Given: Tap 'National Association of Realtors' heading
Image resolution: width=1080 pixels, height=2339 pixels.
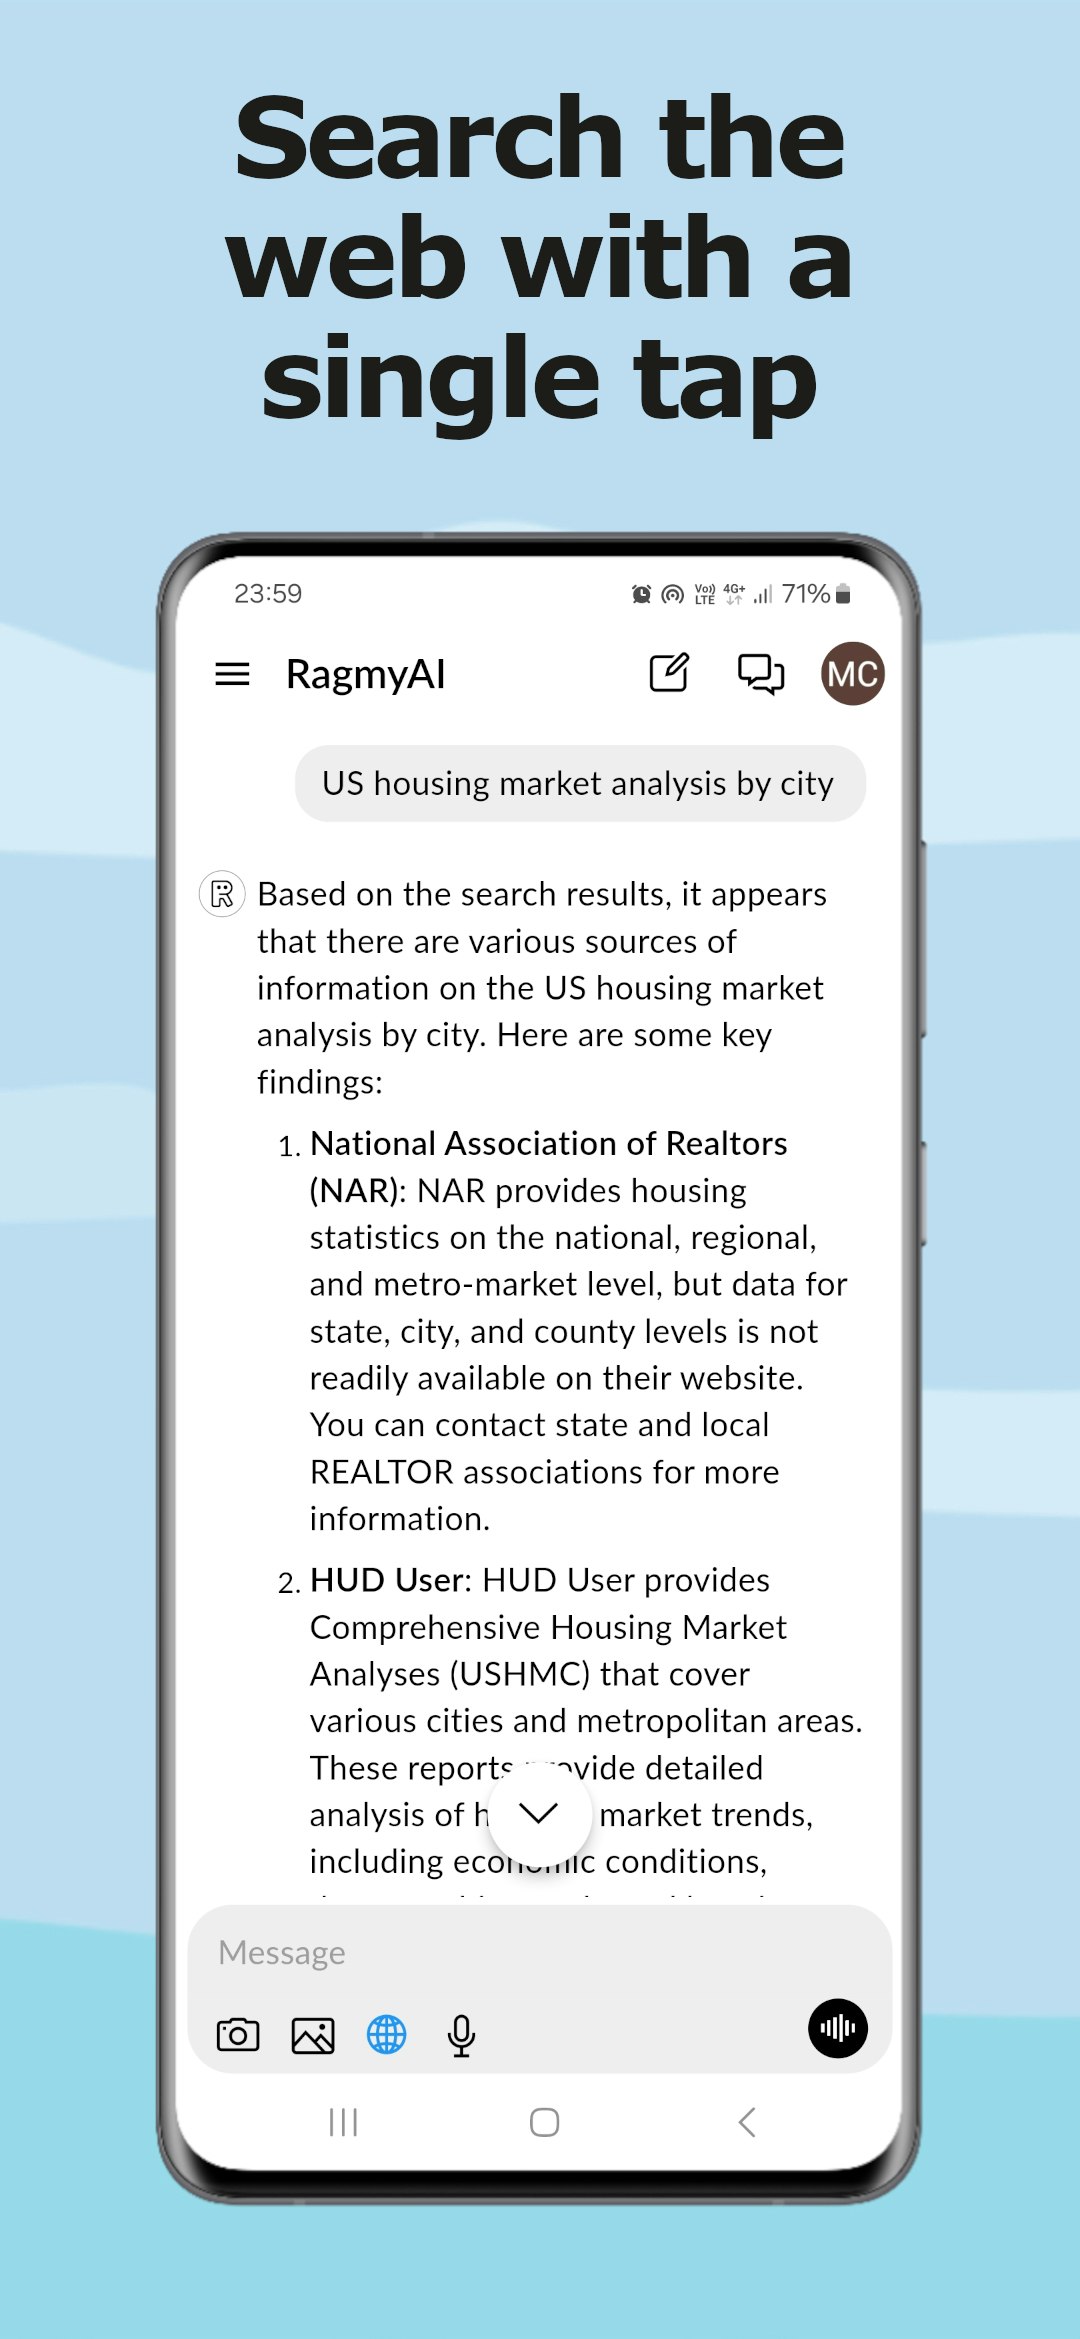Looking at the screenshot, I should 549,1143.
